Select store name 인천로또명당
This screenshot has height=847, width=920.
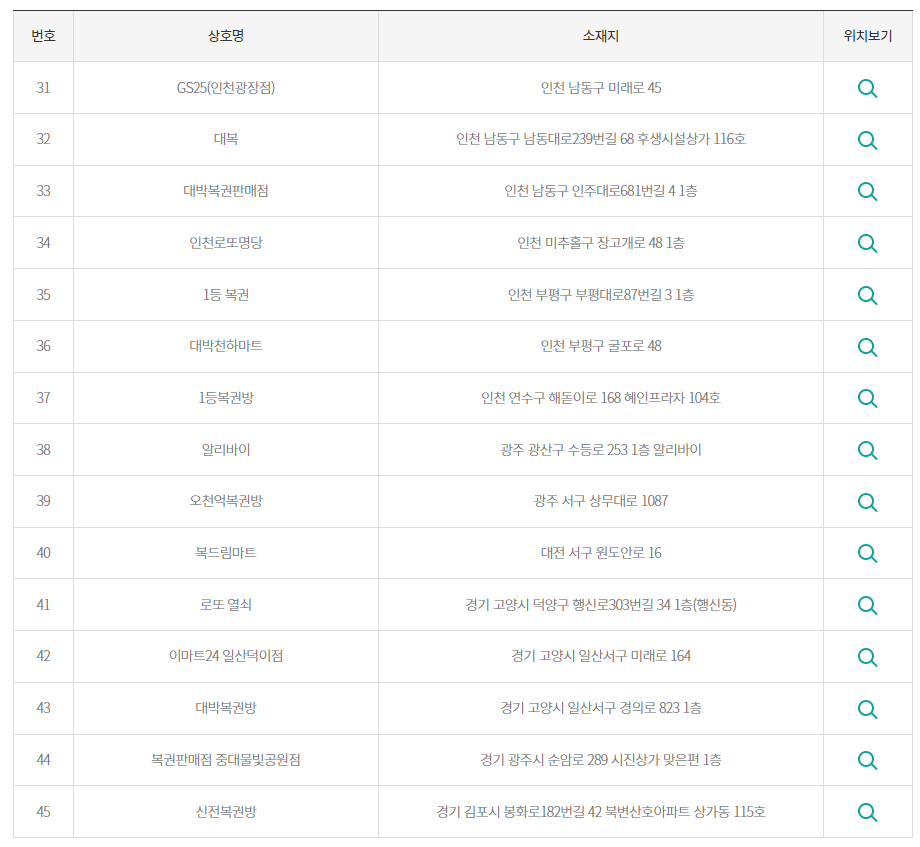(226, 242)
